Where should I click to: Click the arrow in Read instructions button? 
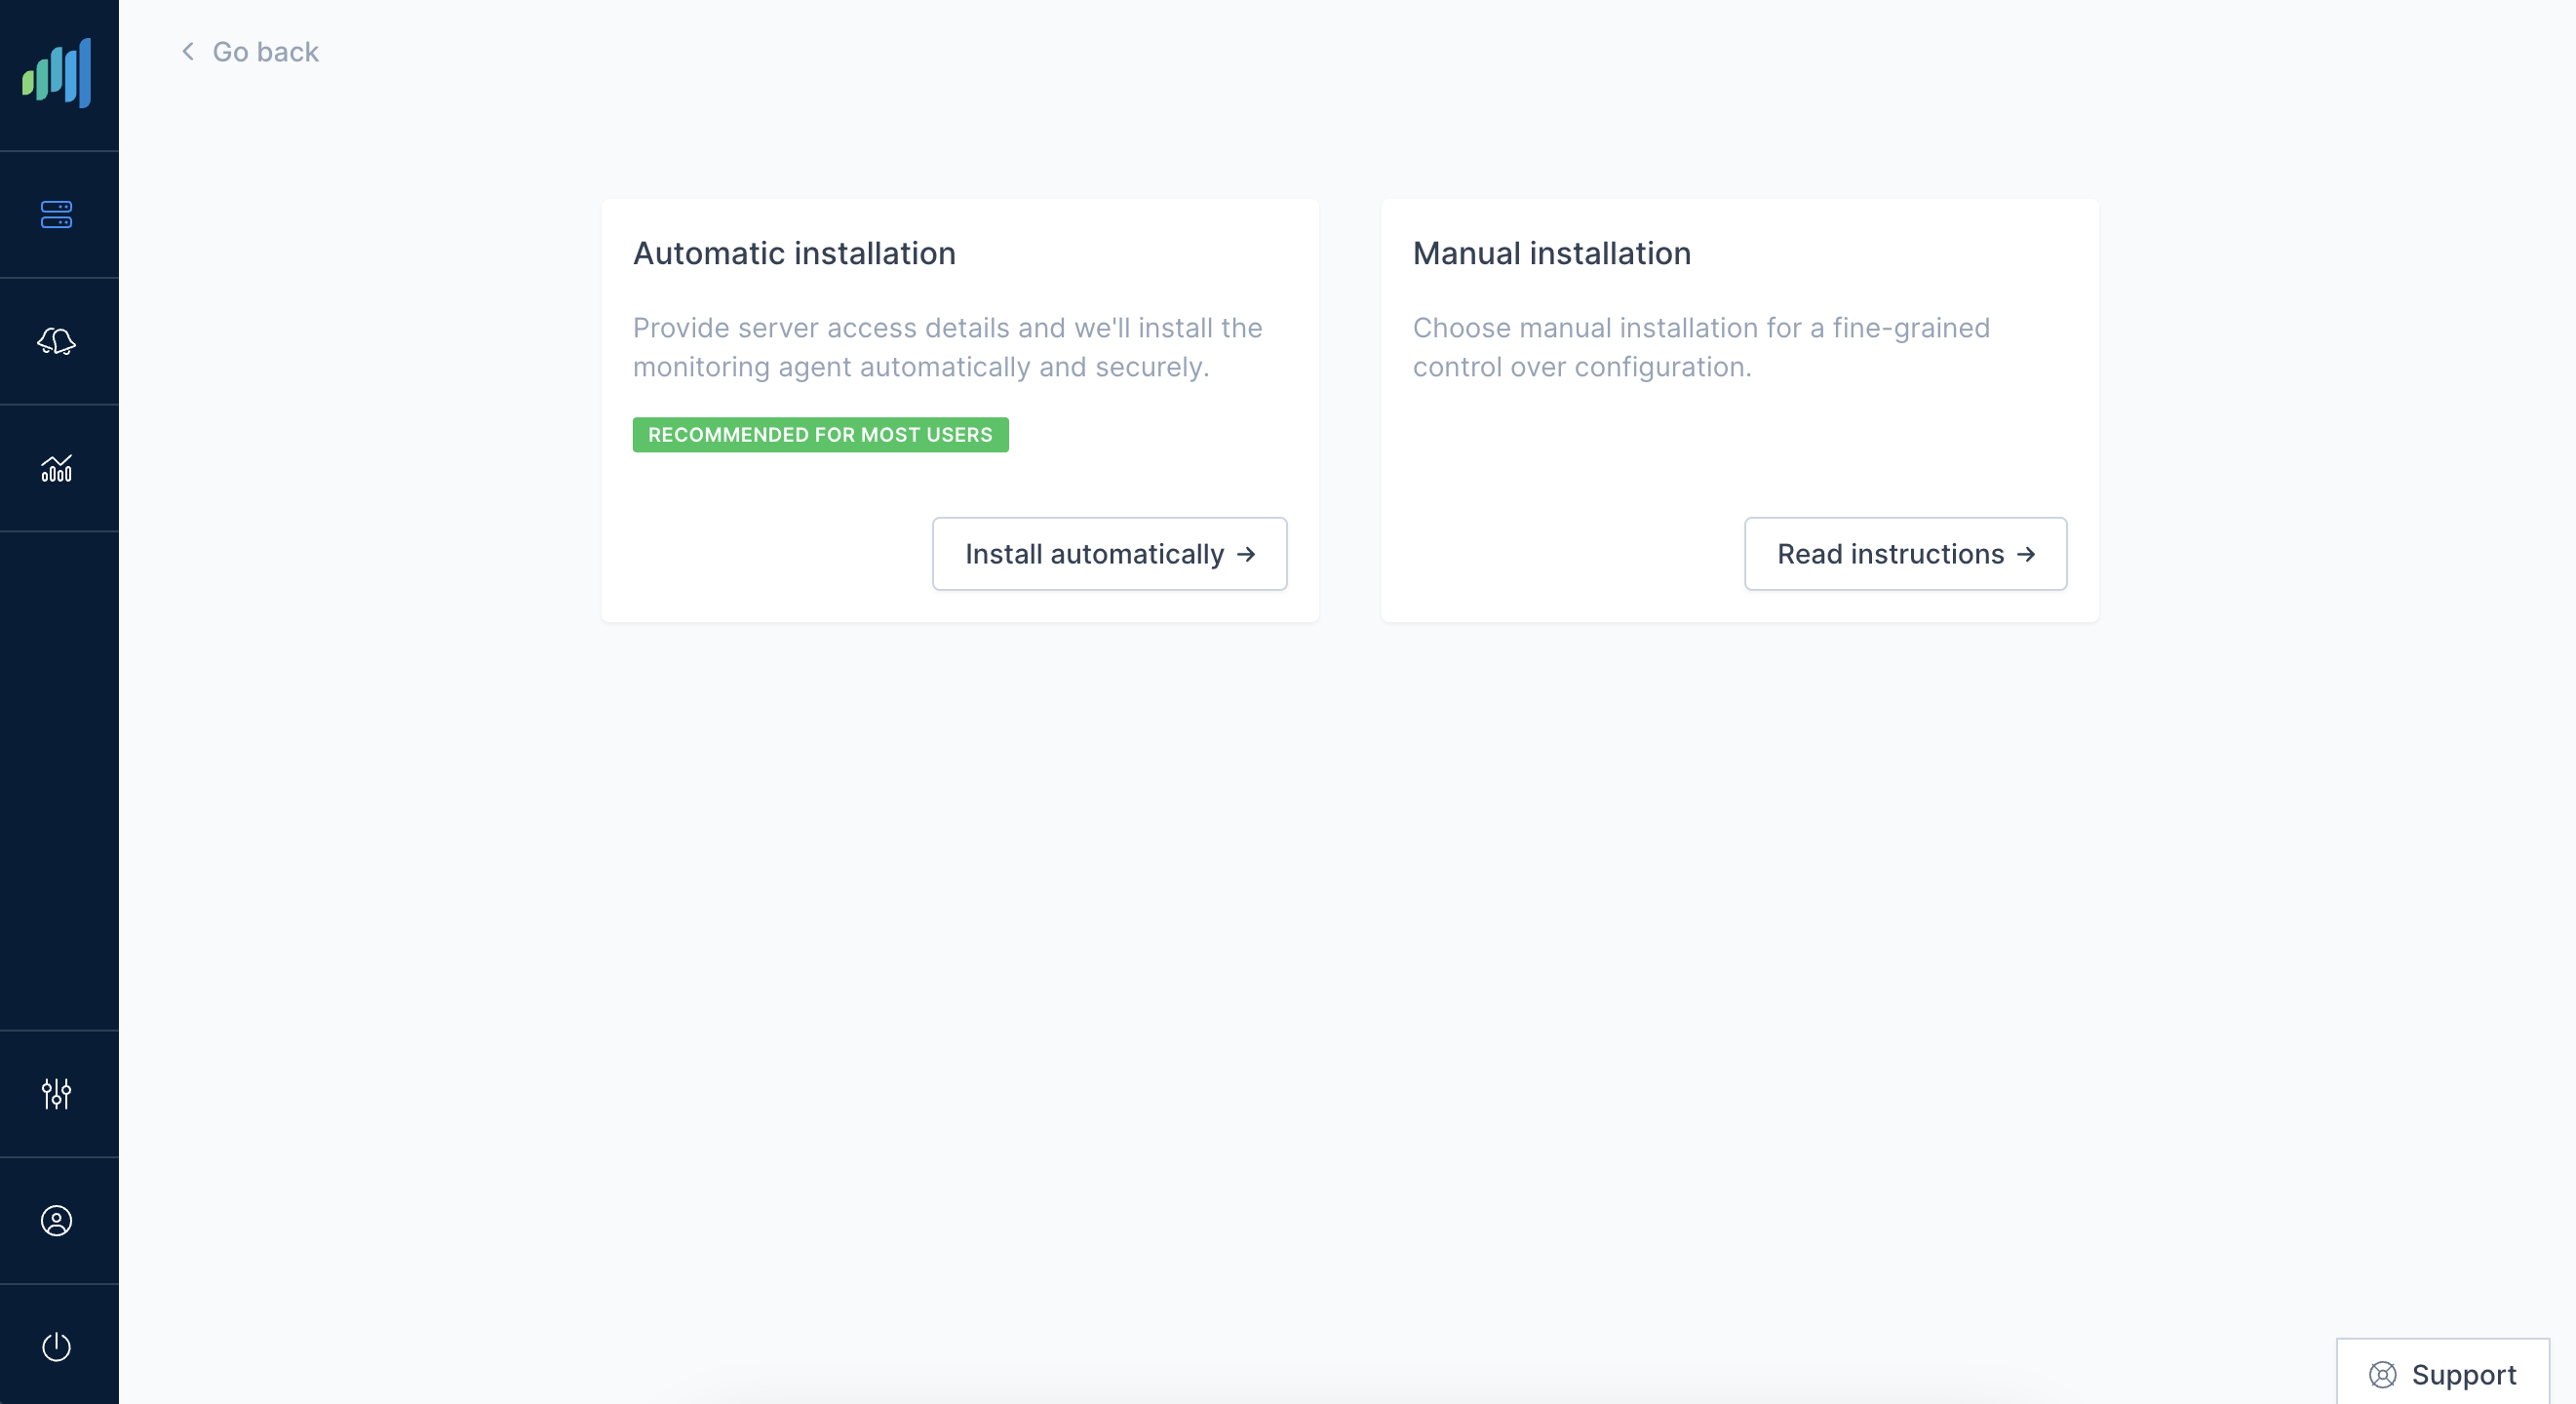2025,554
